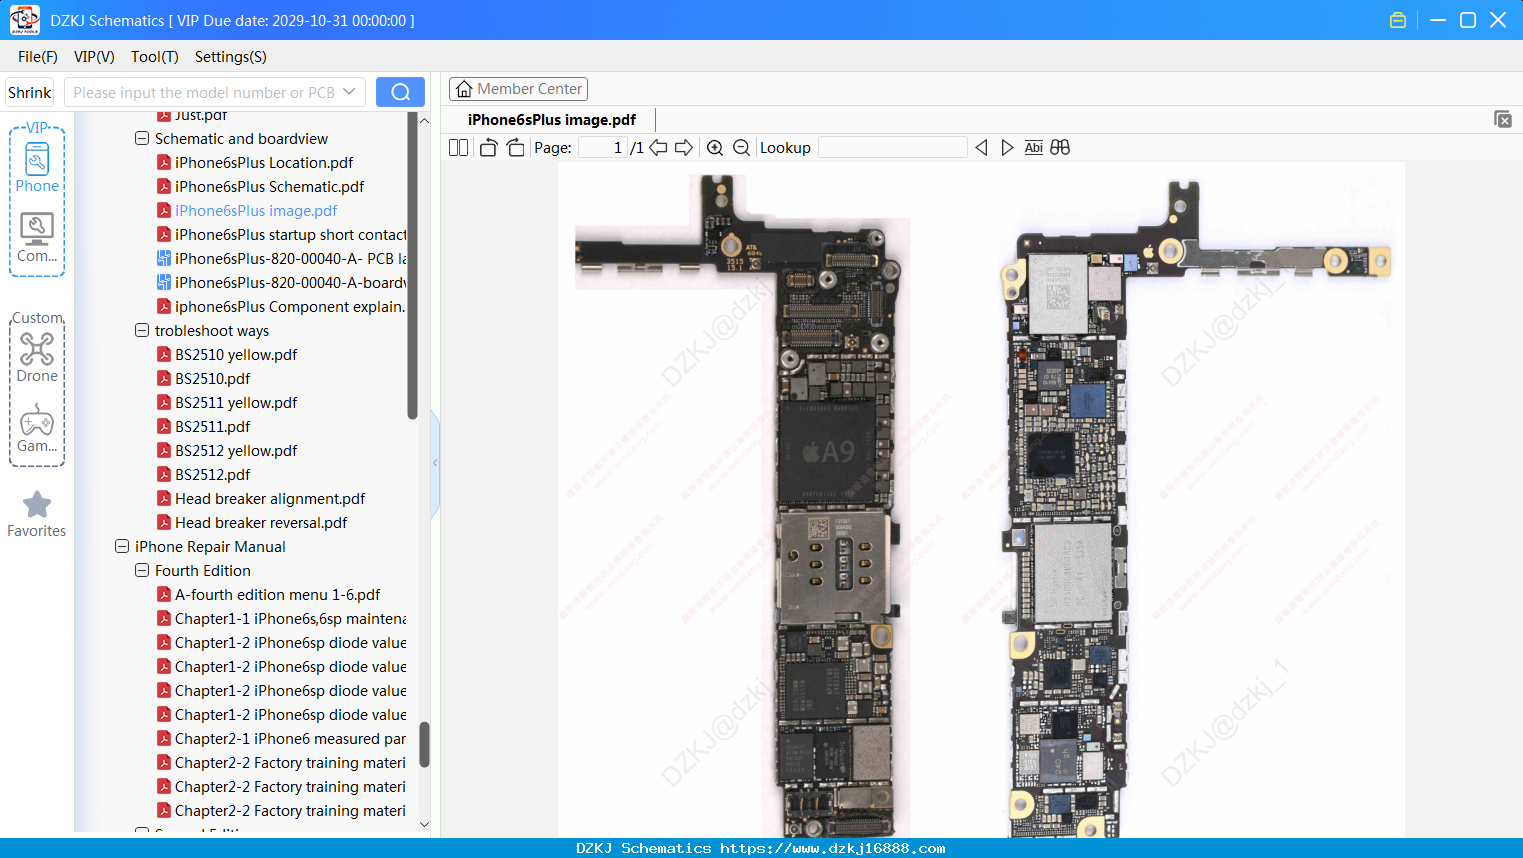Click the Shrink button
Screen dimensions: 1523x858
30,92
